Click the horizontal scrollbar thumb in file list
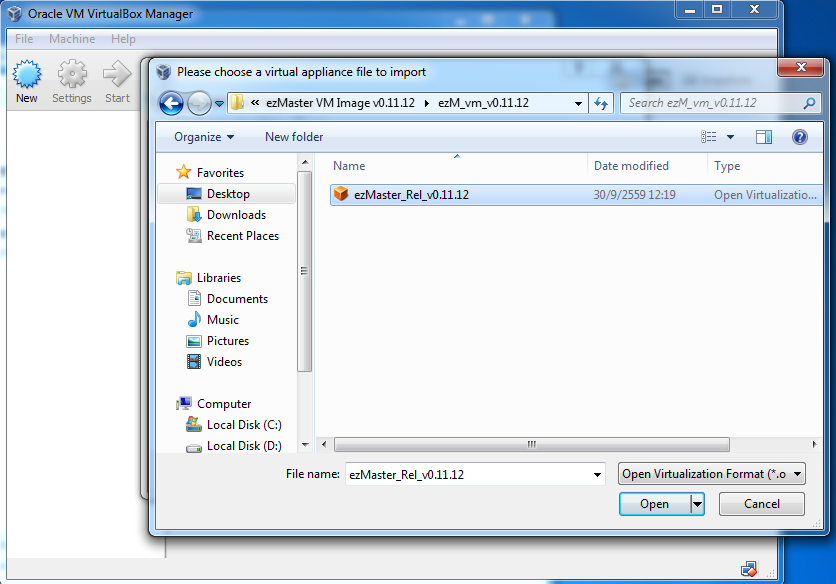 (532, 444)
